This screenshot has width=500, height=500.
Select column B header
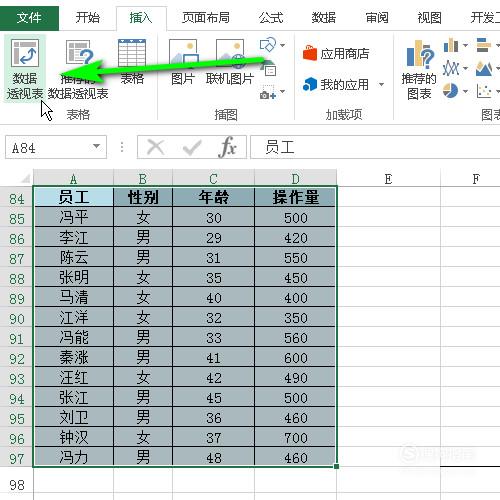[143, 179]
